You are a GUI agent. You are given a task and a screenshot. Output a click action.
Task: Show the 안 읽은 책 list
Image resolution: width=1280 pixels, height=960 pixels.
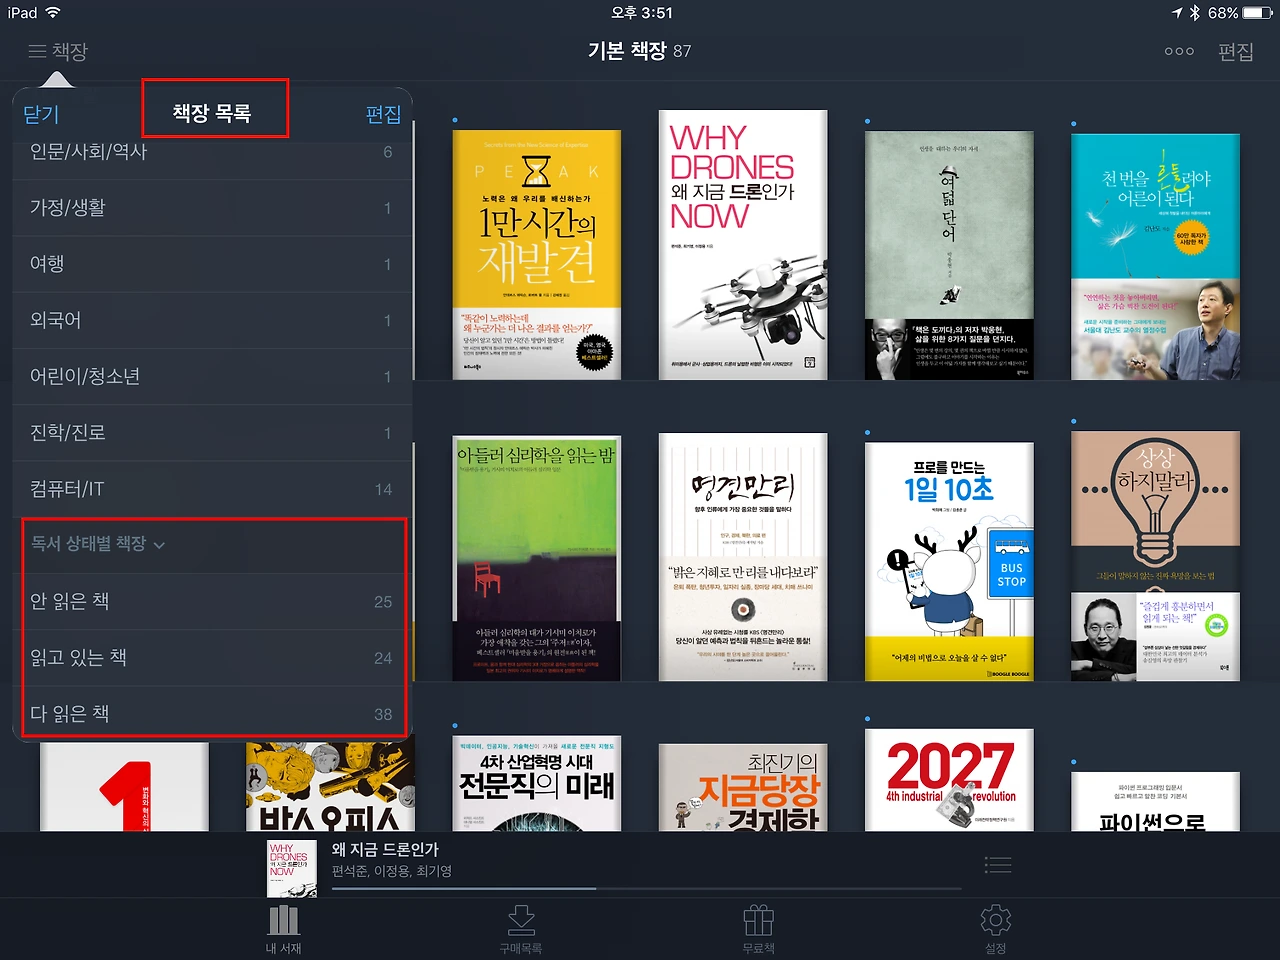click(x=212, y=601)
